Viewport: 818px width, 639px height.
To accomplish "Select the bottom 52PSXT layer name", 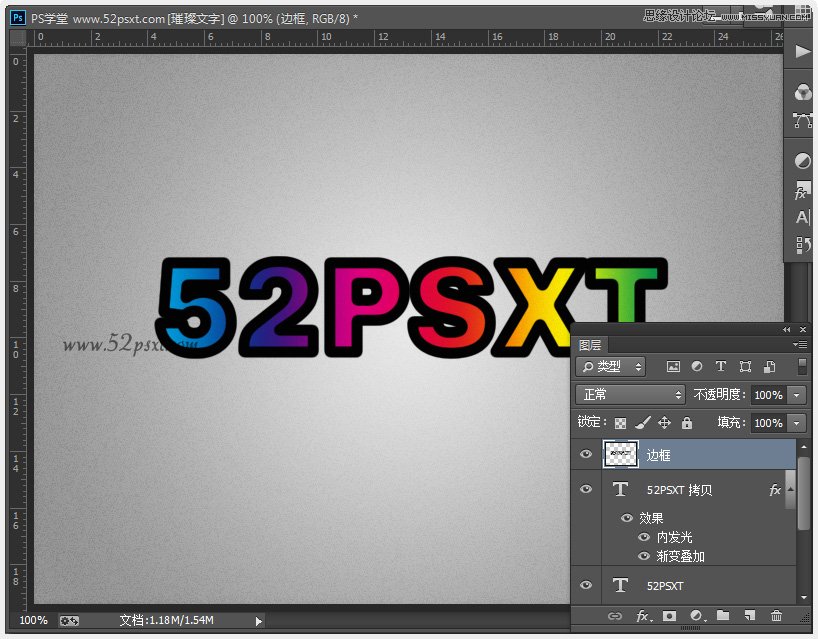I will (x=665, y=586).
